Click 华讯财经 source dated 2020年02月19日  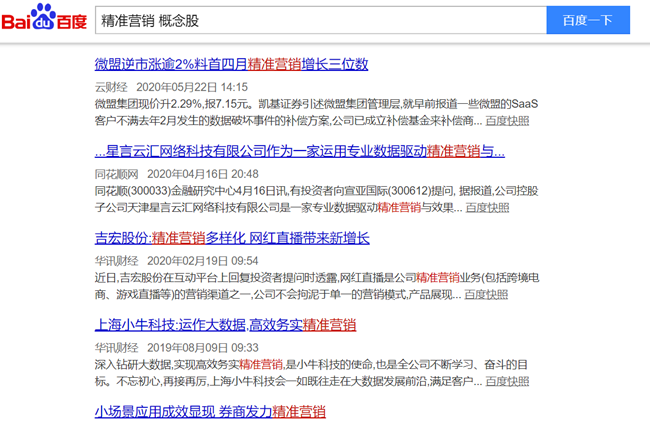pos(116,261)
